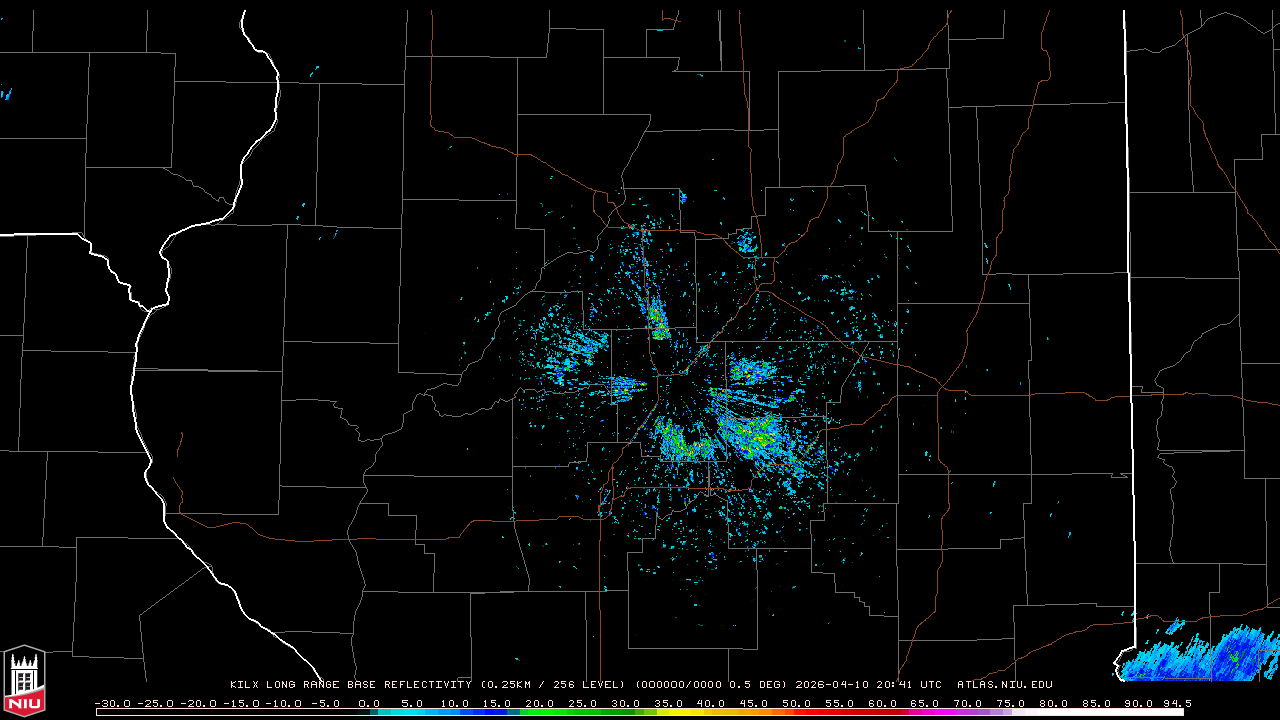
Task: Click the "25.0" reflectivity scale label
Action: 584,704
